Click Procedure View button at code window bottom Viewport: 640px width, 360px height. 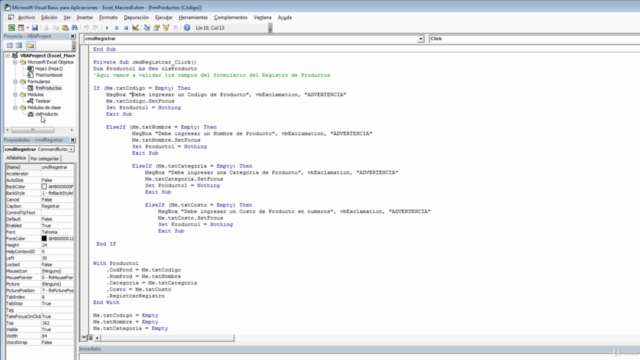[84, 338]
